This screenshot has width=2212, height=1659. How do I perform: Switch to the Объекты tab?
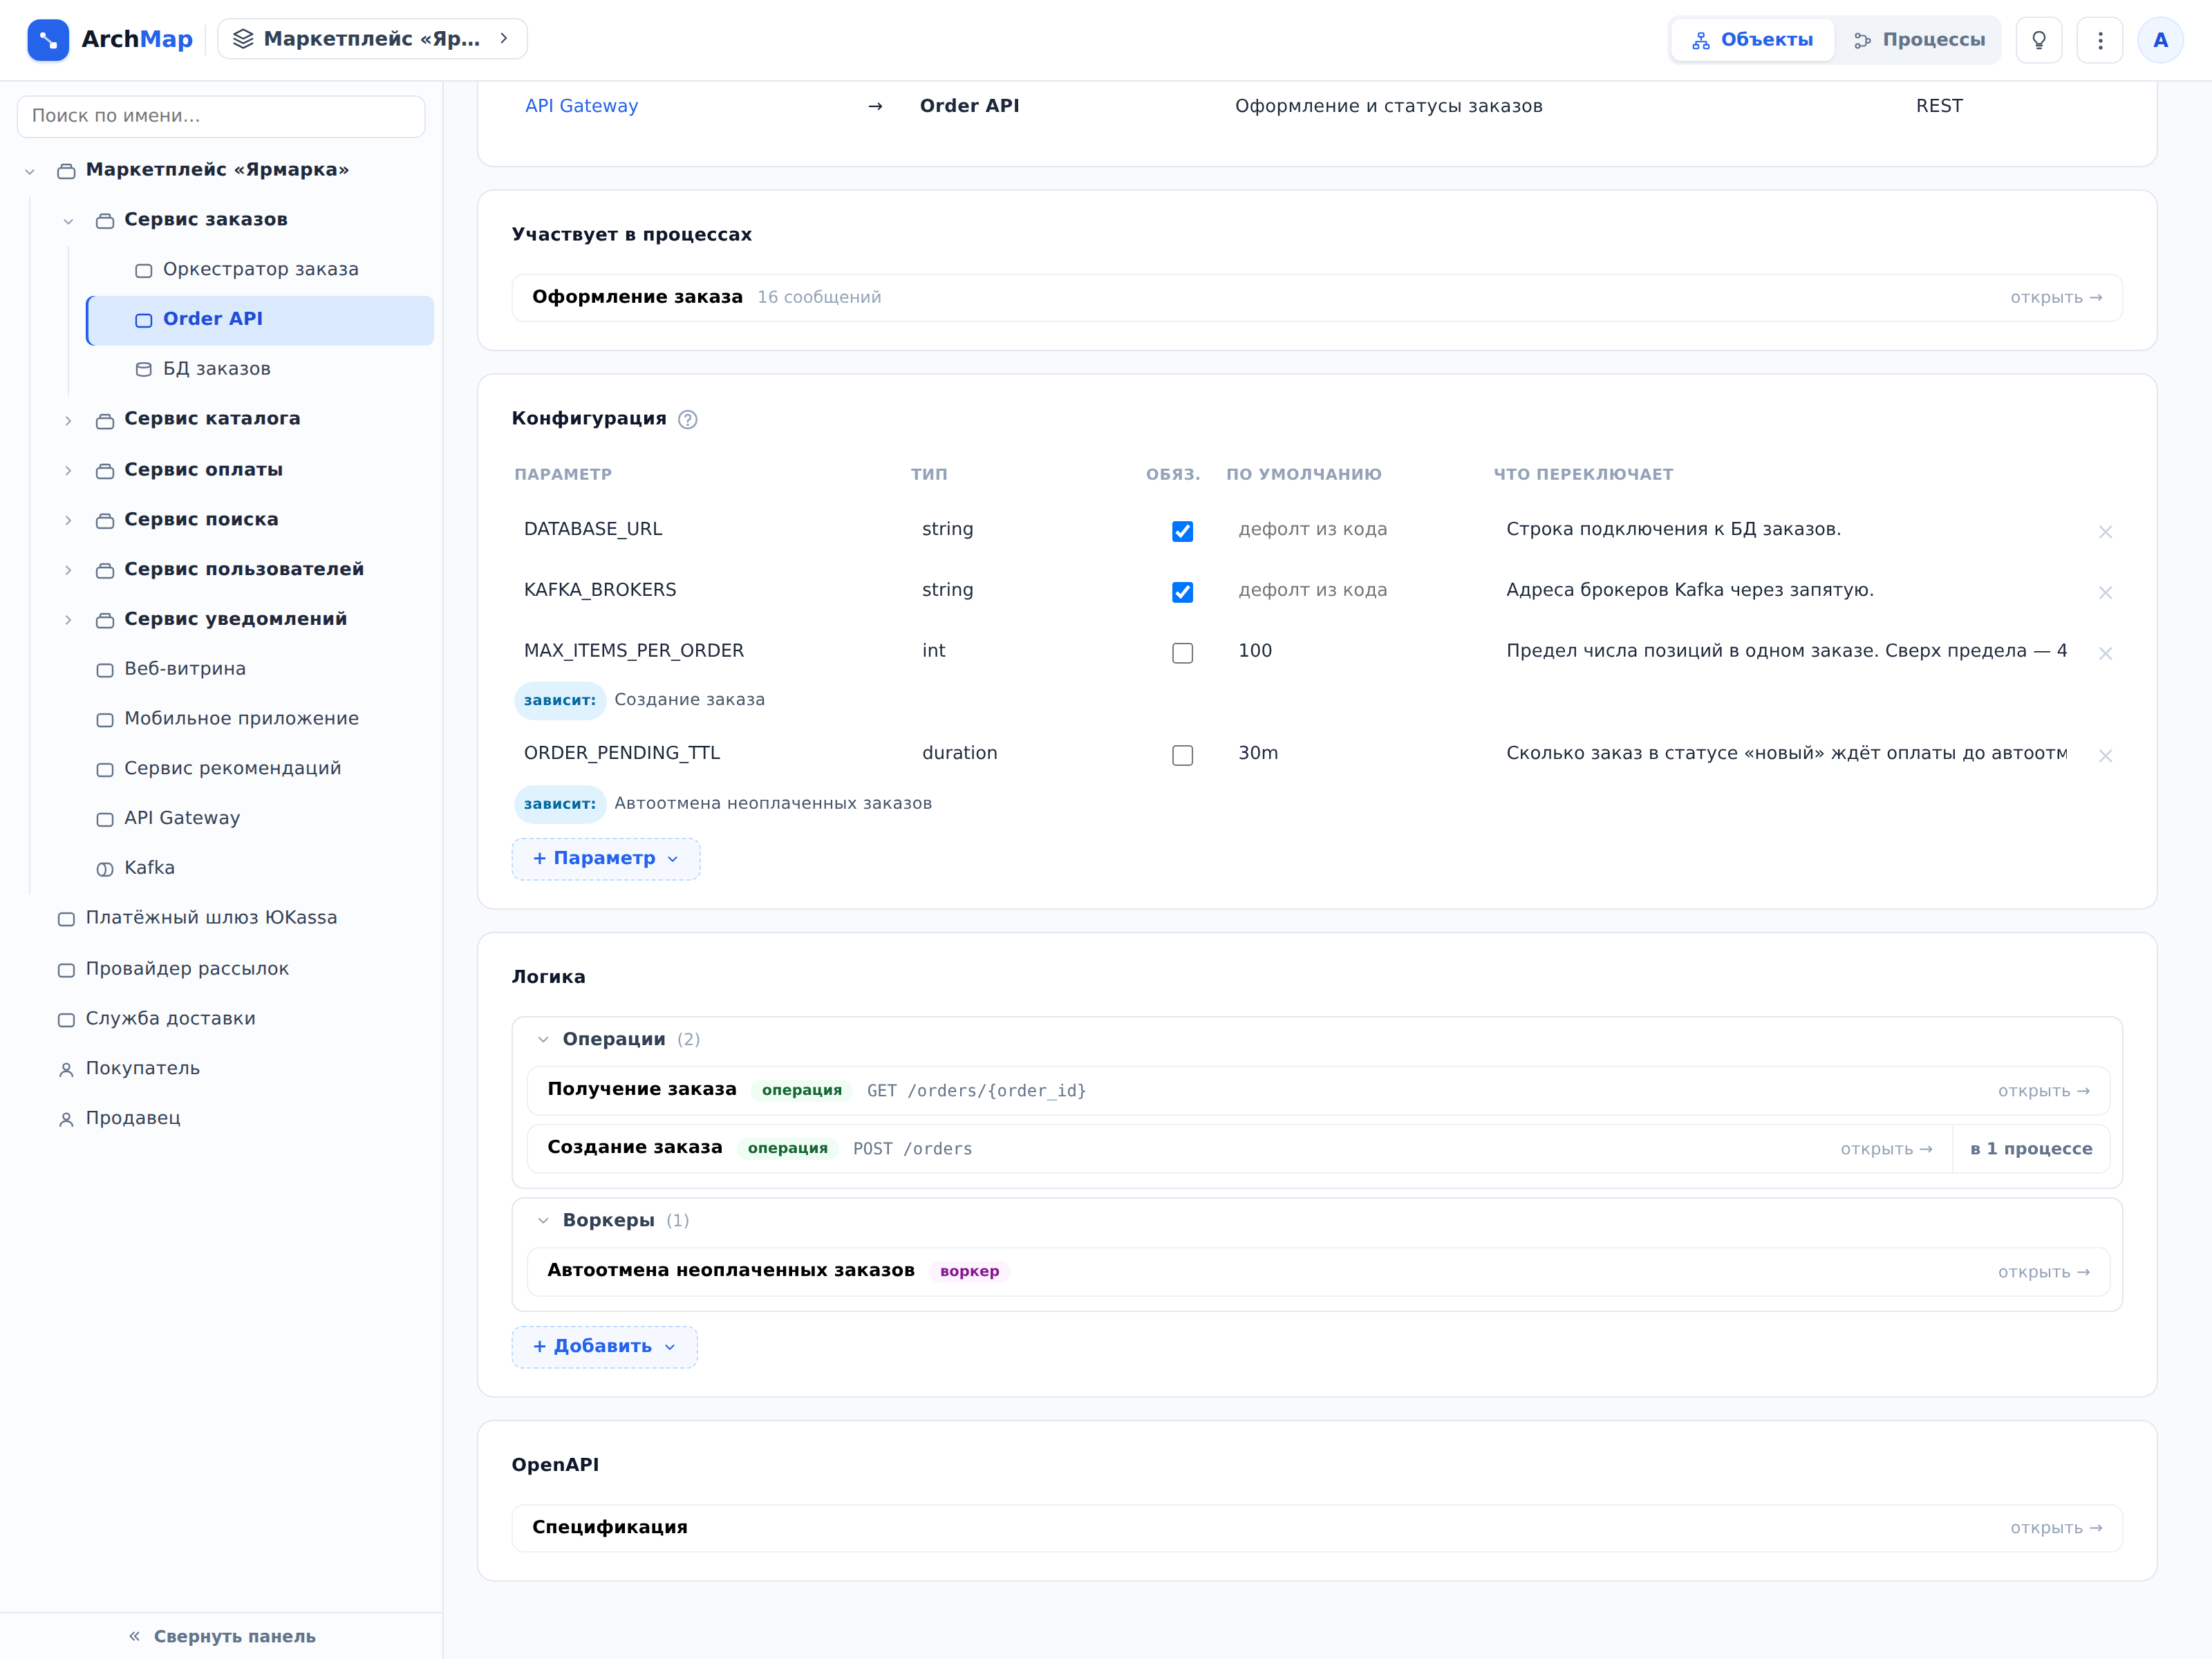click(1753, 40)
